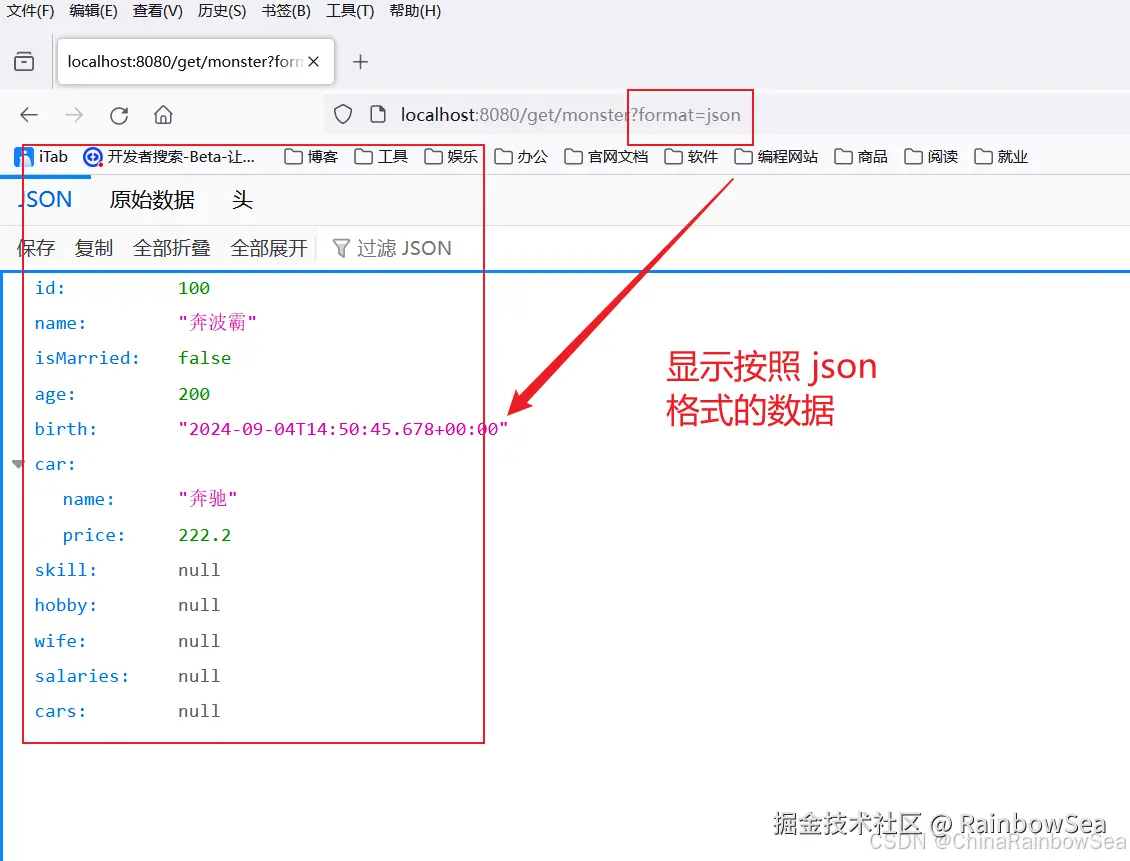The width and height of the screenshot is (1130, 861).
Task: Open the 就业 bookmark folder
Action: pyautogui.click(x=1001, y=156)
